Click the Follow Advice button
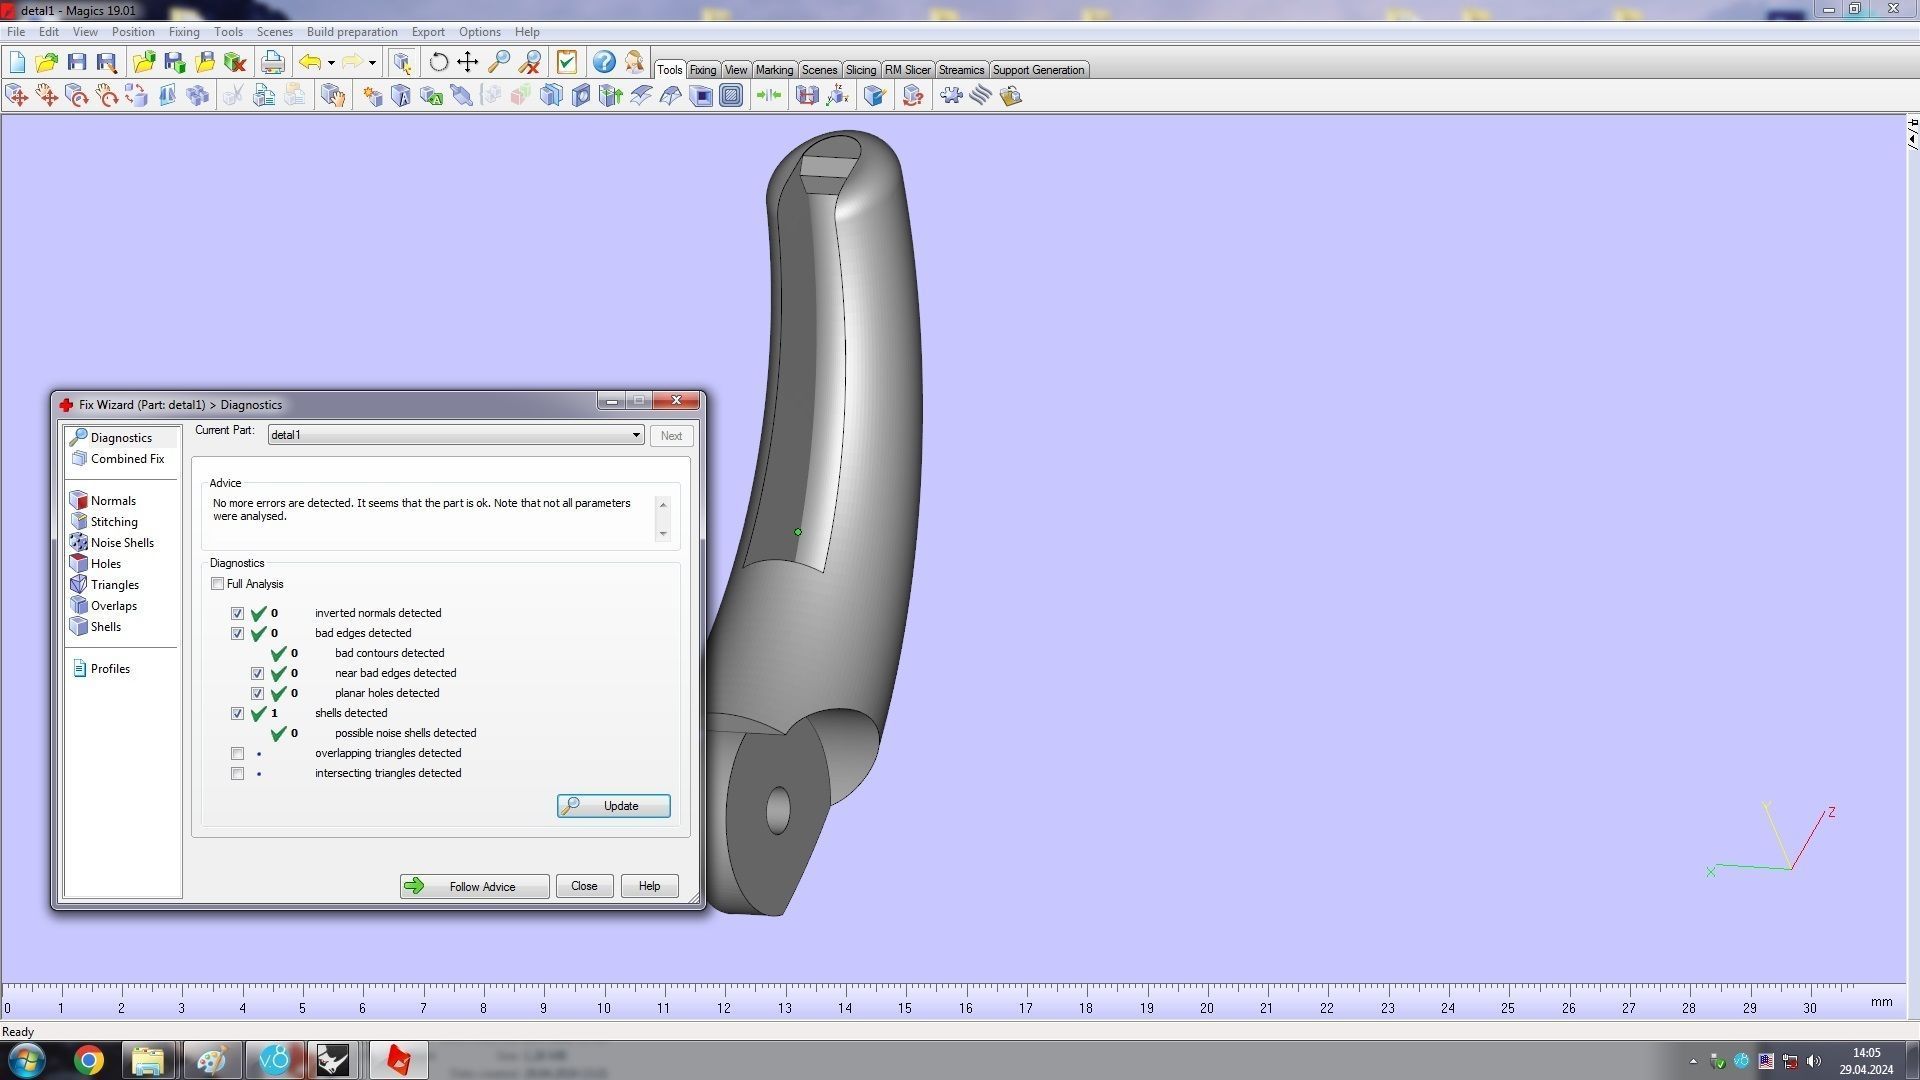 click(474, 887)
